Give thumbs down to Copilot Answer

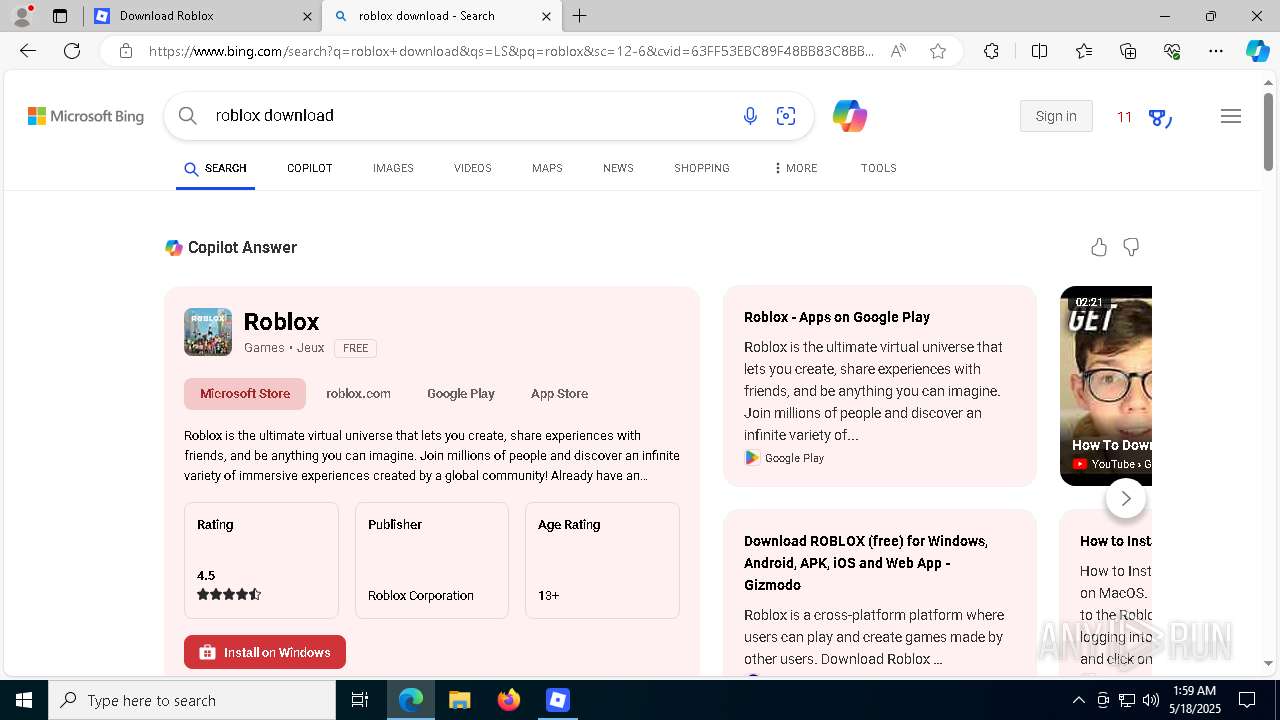1131,247
